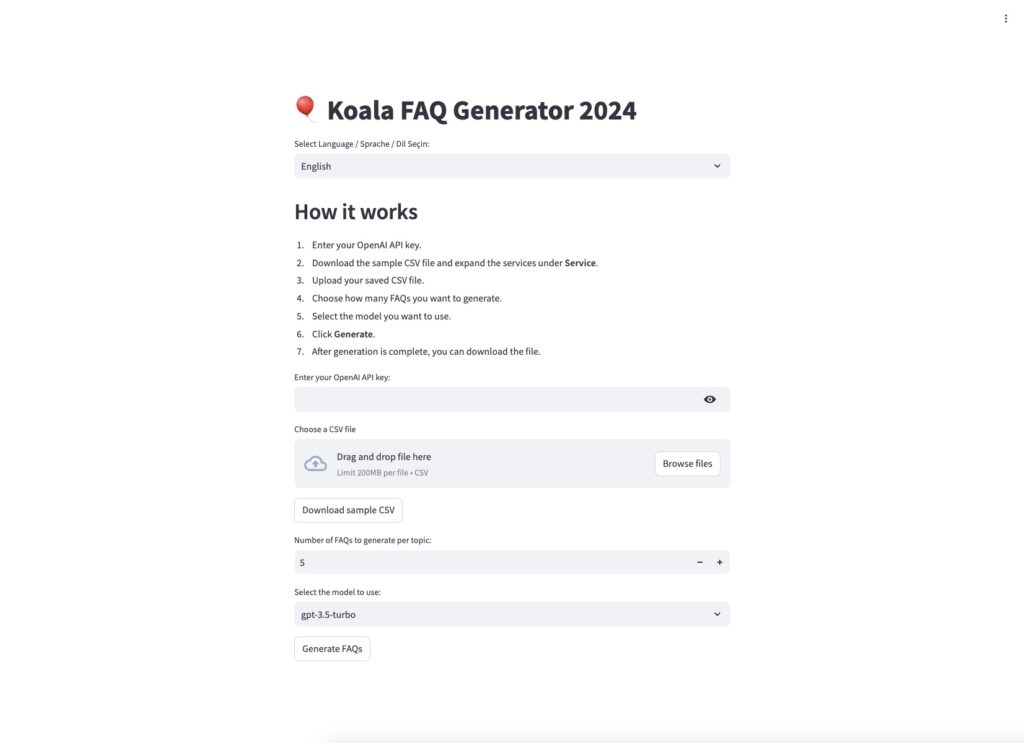Click the How it works heading
1024x743 pixels.
click(x=356, y=212)
